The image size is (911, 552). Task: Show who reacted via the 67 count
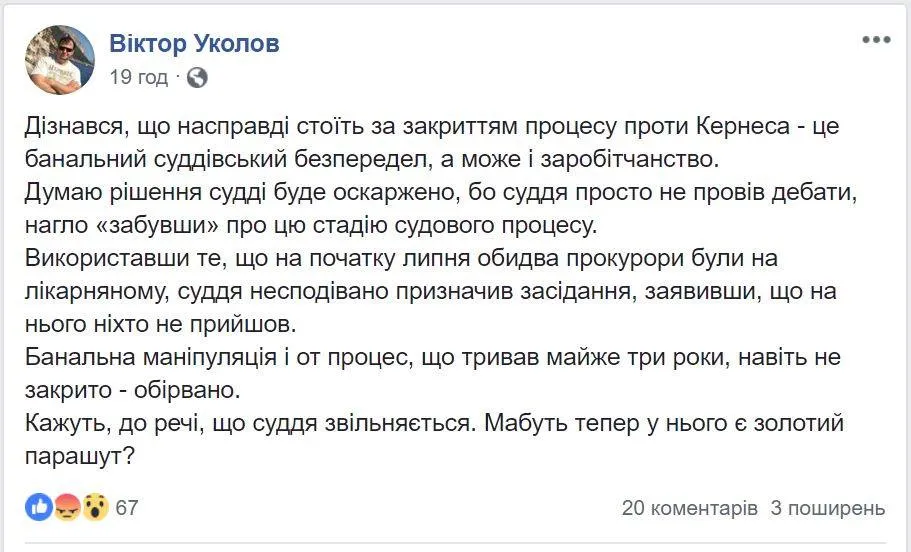[127, 507]
